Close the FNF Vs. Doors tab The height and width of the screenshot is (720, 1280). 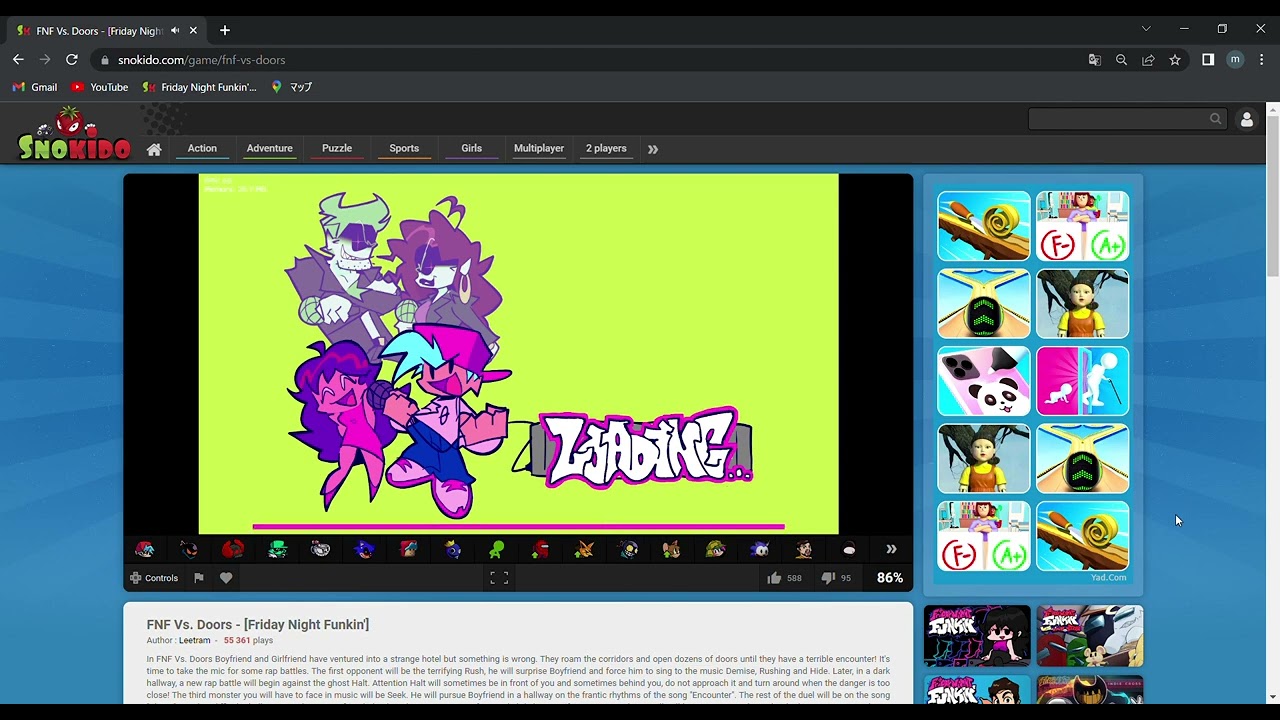(x=193, y=31)
